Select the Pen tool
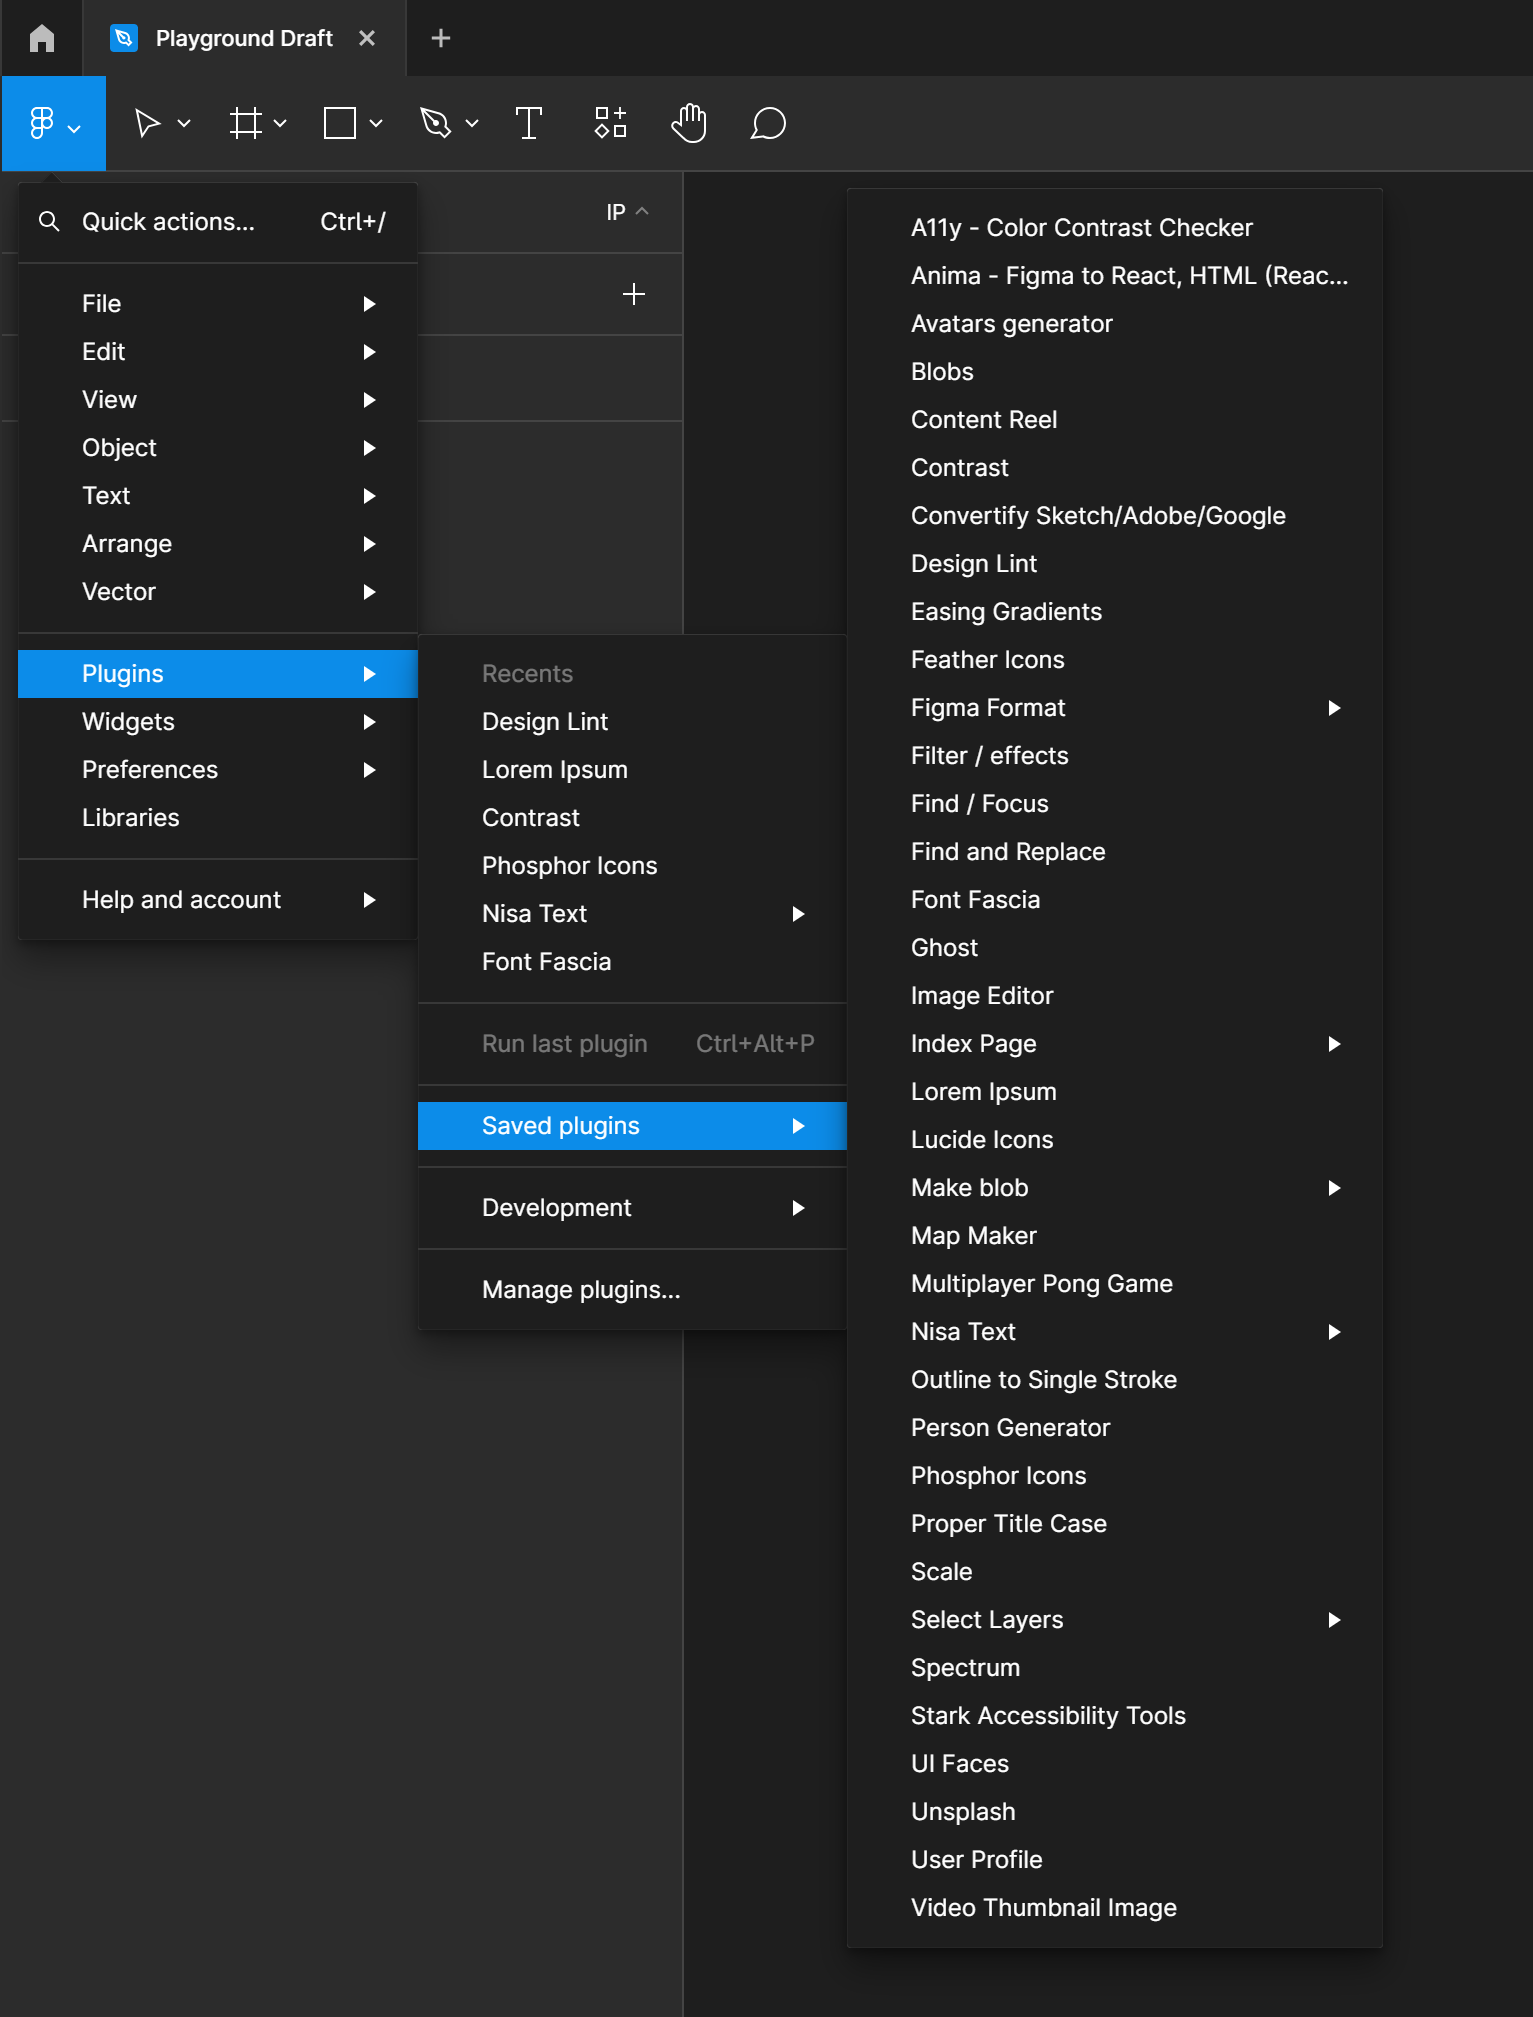This screenshot has width=1533, height=2017. [435, 124]
